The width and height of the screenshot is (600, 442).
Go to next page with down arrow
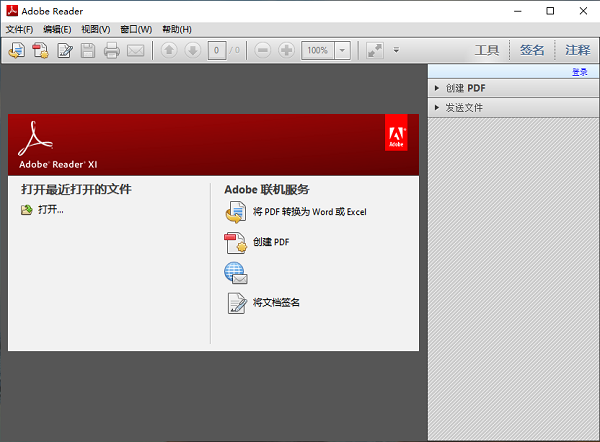point(193,50)
